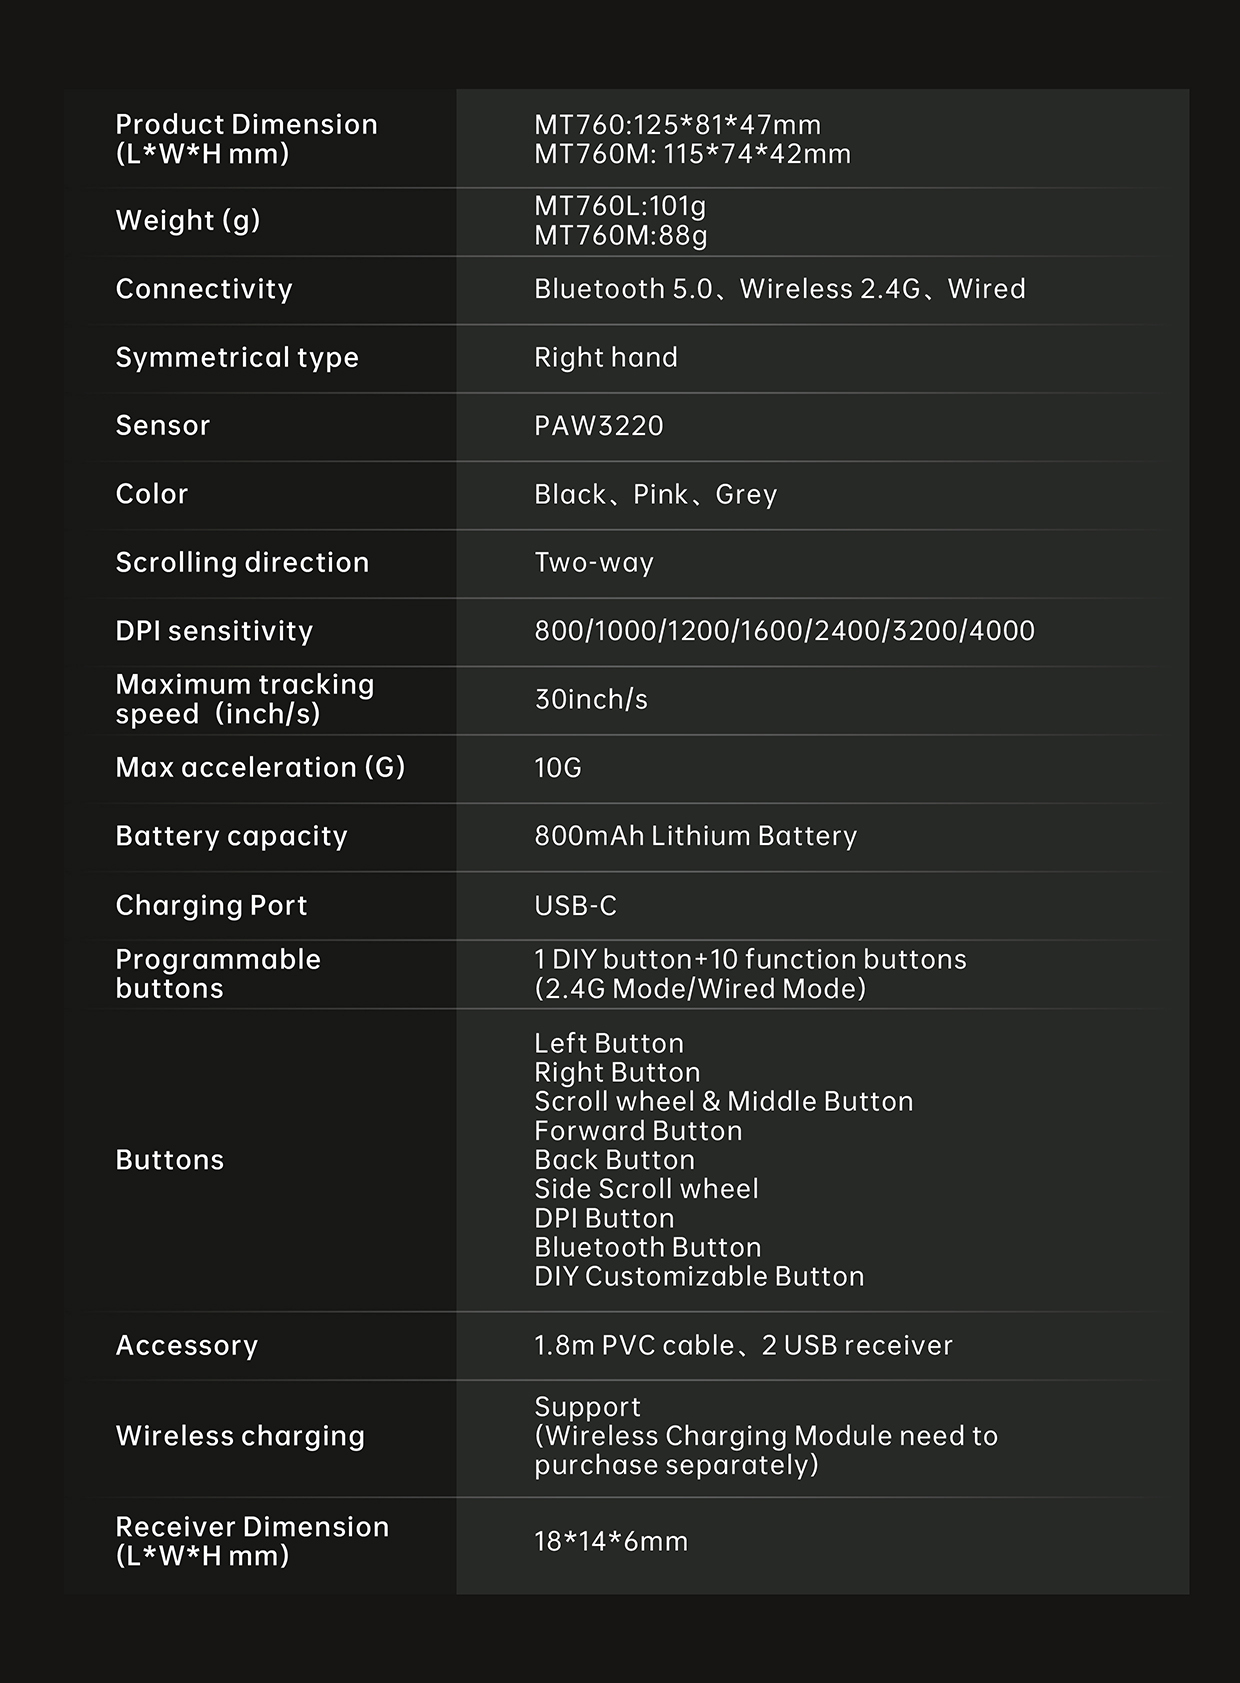Viewport: 1240px width, 1683px height.
Task: Click the USB-C charging port value
Action: [575, 905]
